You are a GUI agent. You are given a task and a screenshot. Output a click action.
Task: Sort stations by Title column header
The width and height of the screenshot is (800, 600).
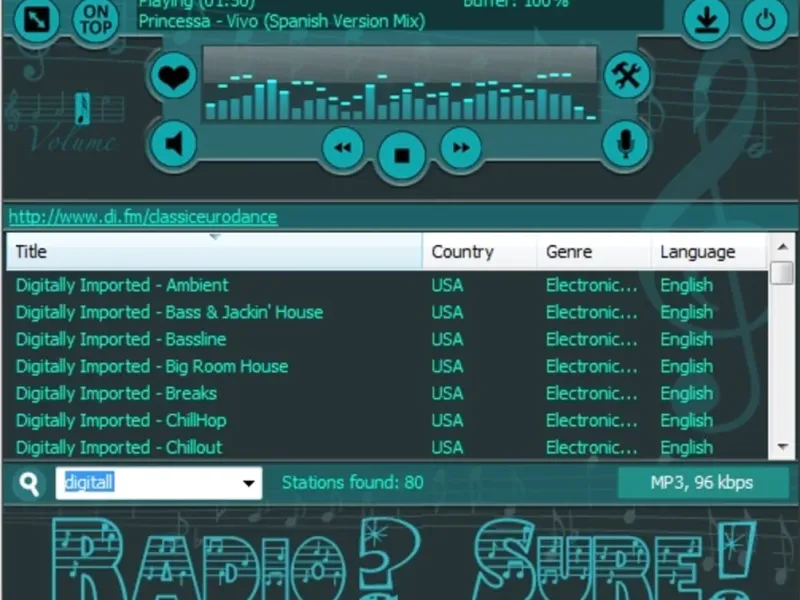tap(214, 252)
